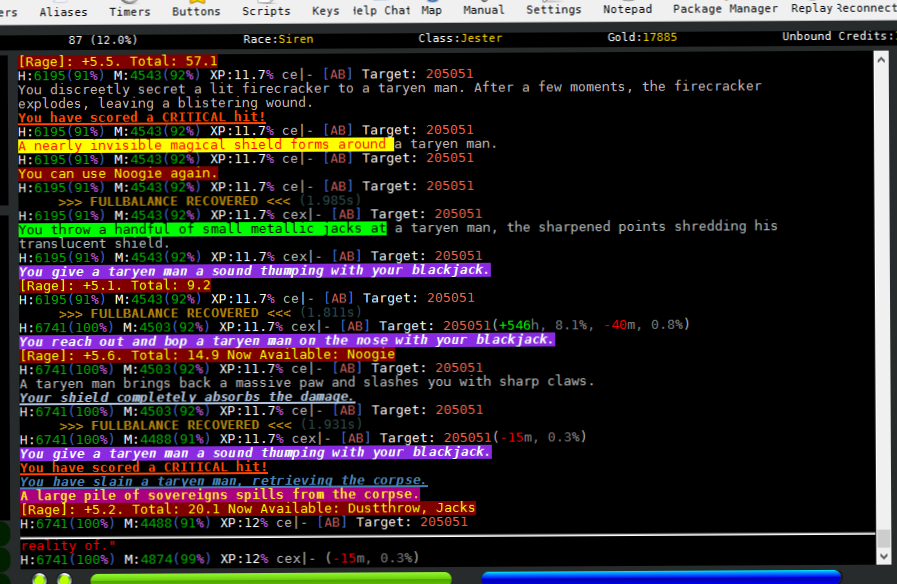Click the '[Rage]: +5.5. Total: 57.1' line
Screen dimensions: 897x584
tap(118, 61)
